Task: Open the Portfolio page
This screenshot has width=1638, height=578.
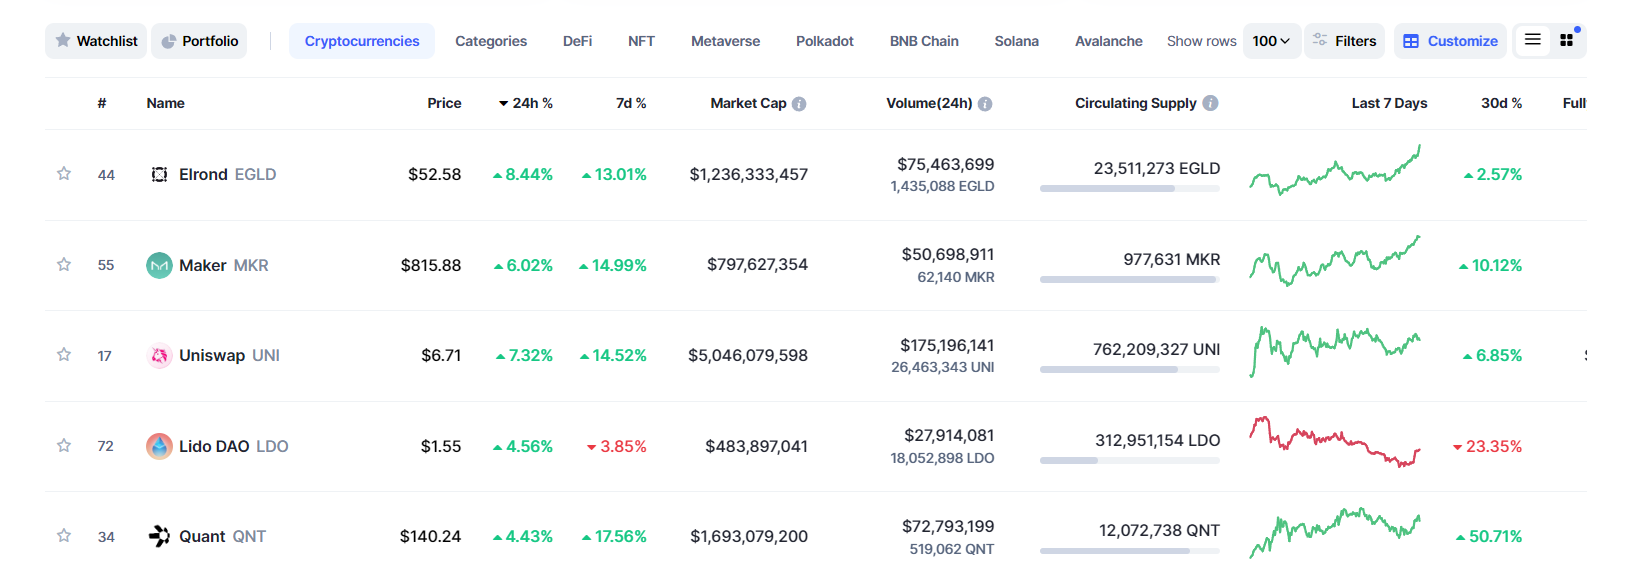Action: pyautogui.click(x=199, y=41)
